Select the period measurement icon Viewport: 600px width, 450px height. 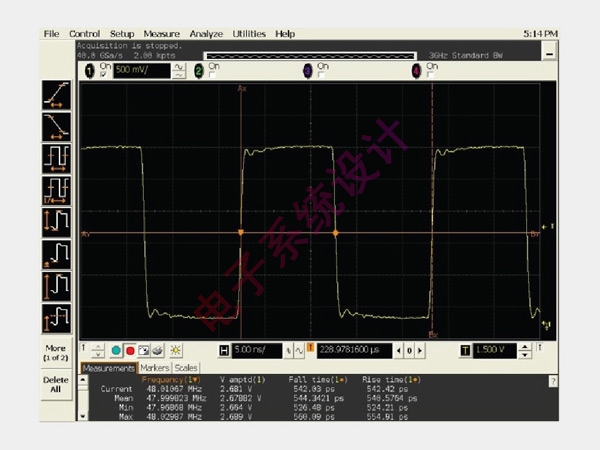click(x=56, y=157)
